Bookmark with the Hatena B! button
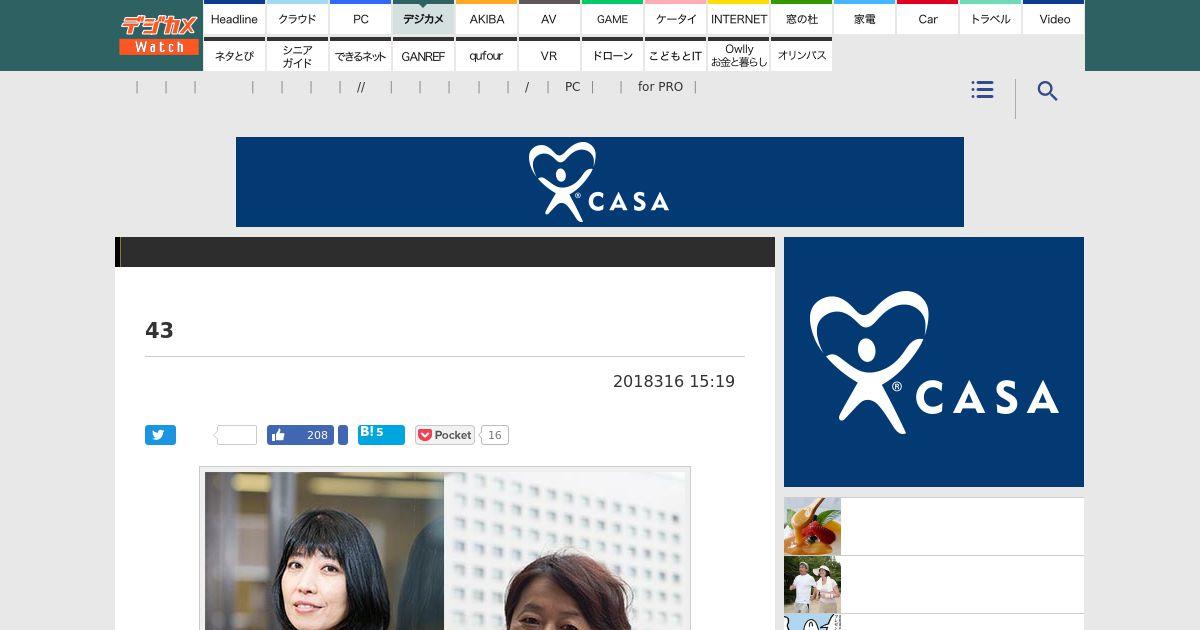 381,435
